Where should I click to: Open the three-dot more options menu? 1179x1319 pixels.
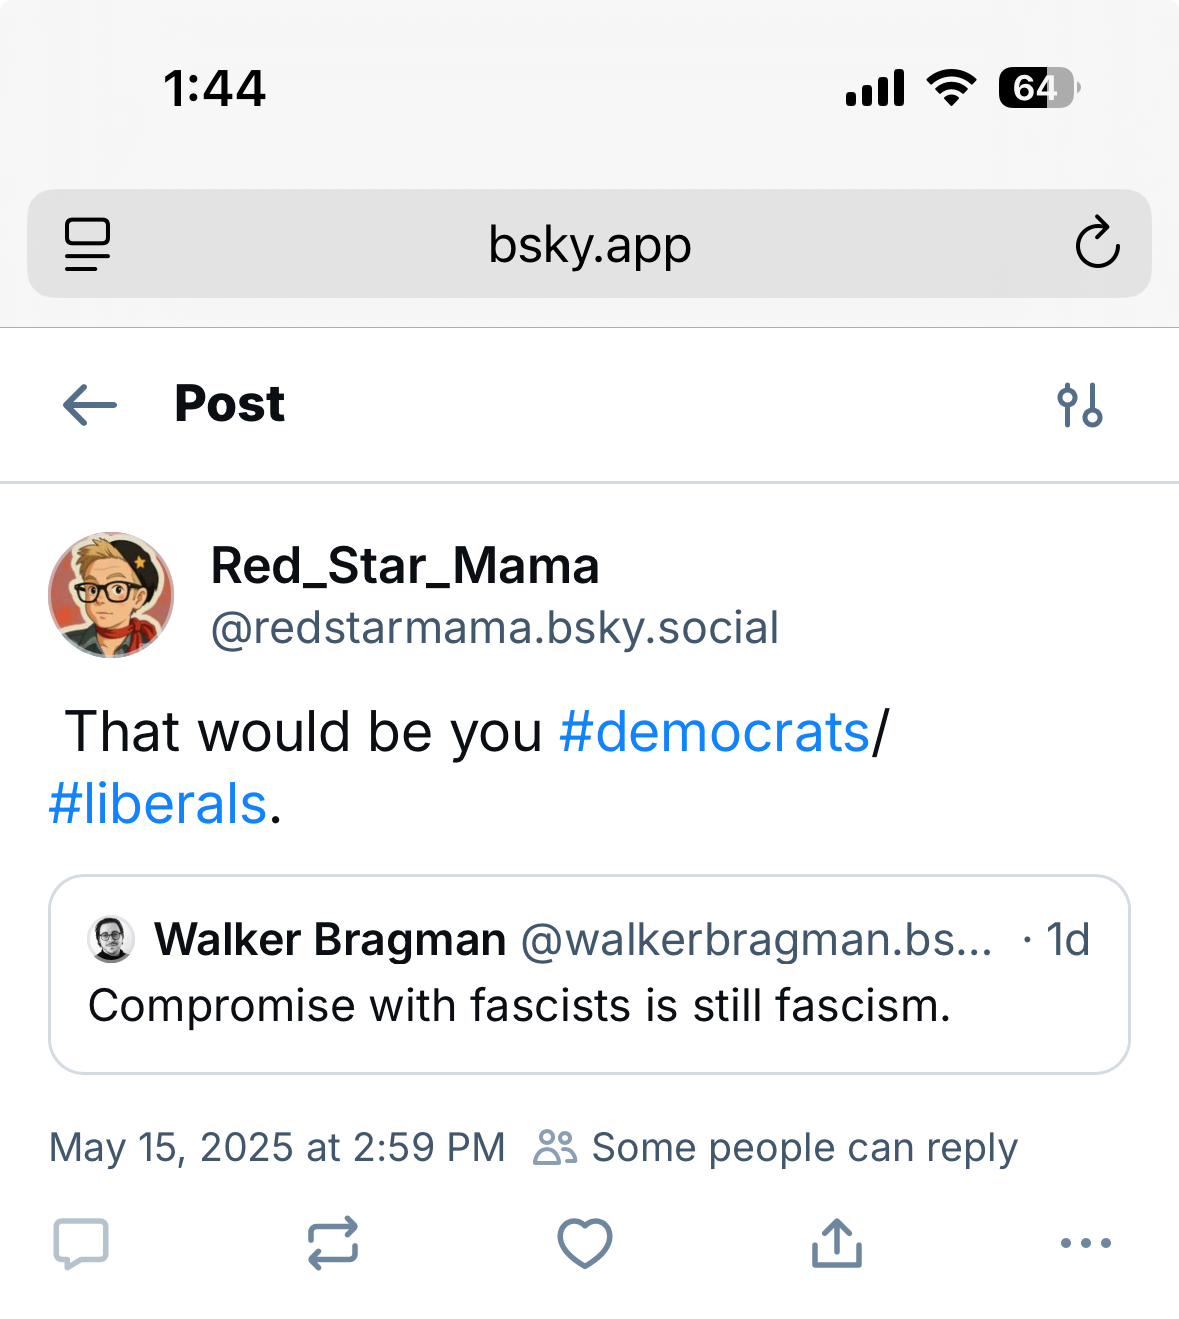1085,1244
